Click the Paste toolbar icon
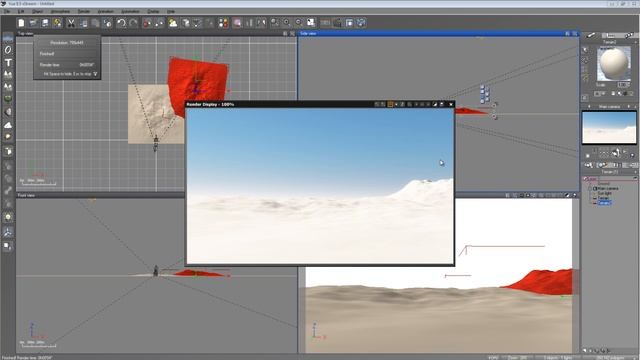Viewport: 640px width, 360px height. coord(96,23)
